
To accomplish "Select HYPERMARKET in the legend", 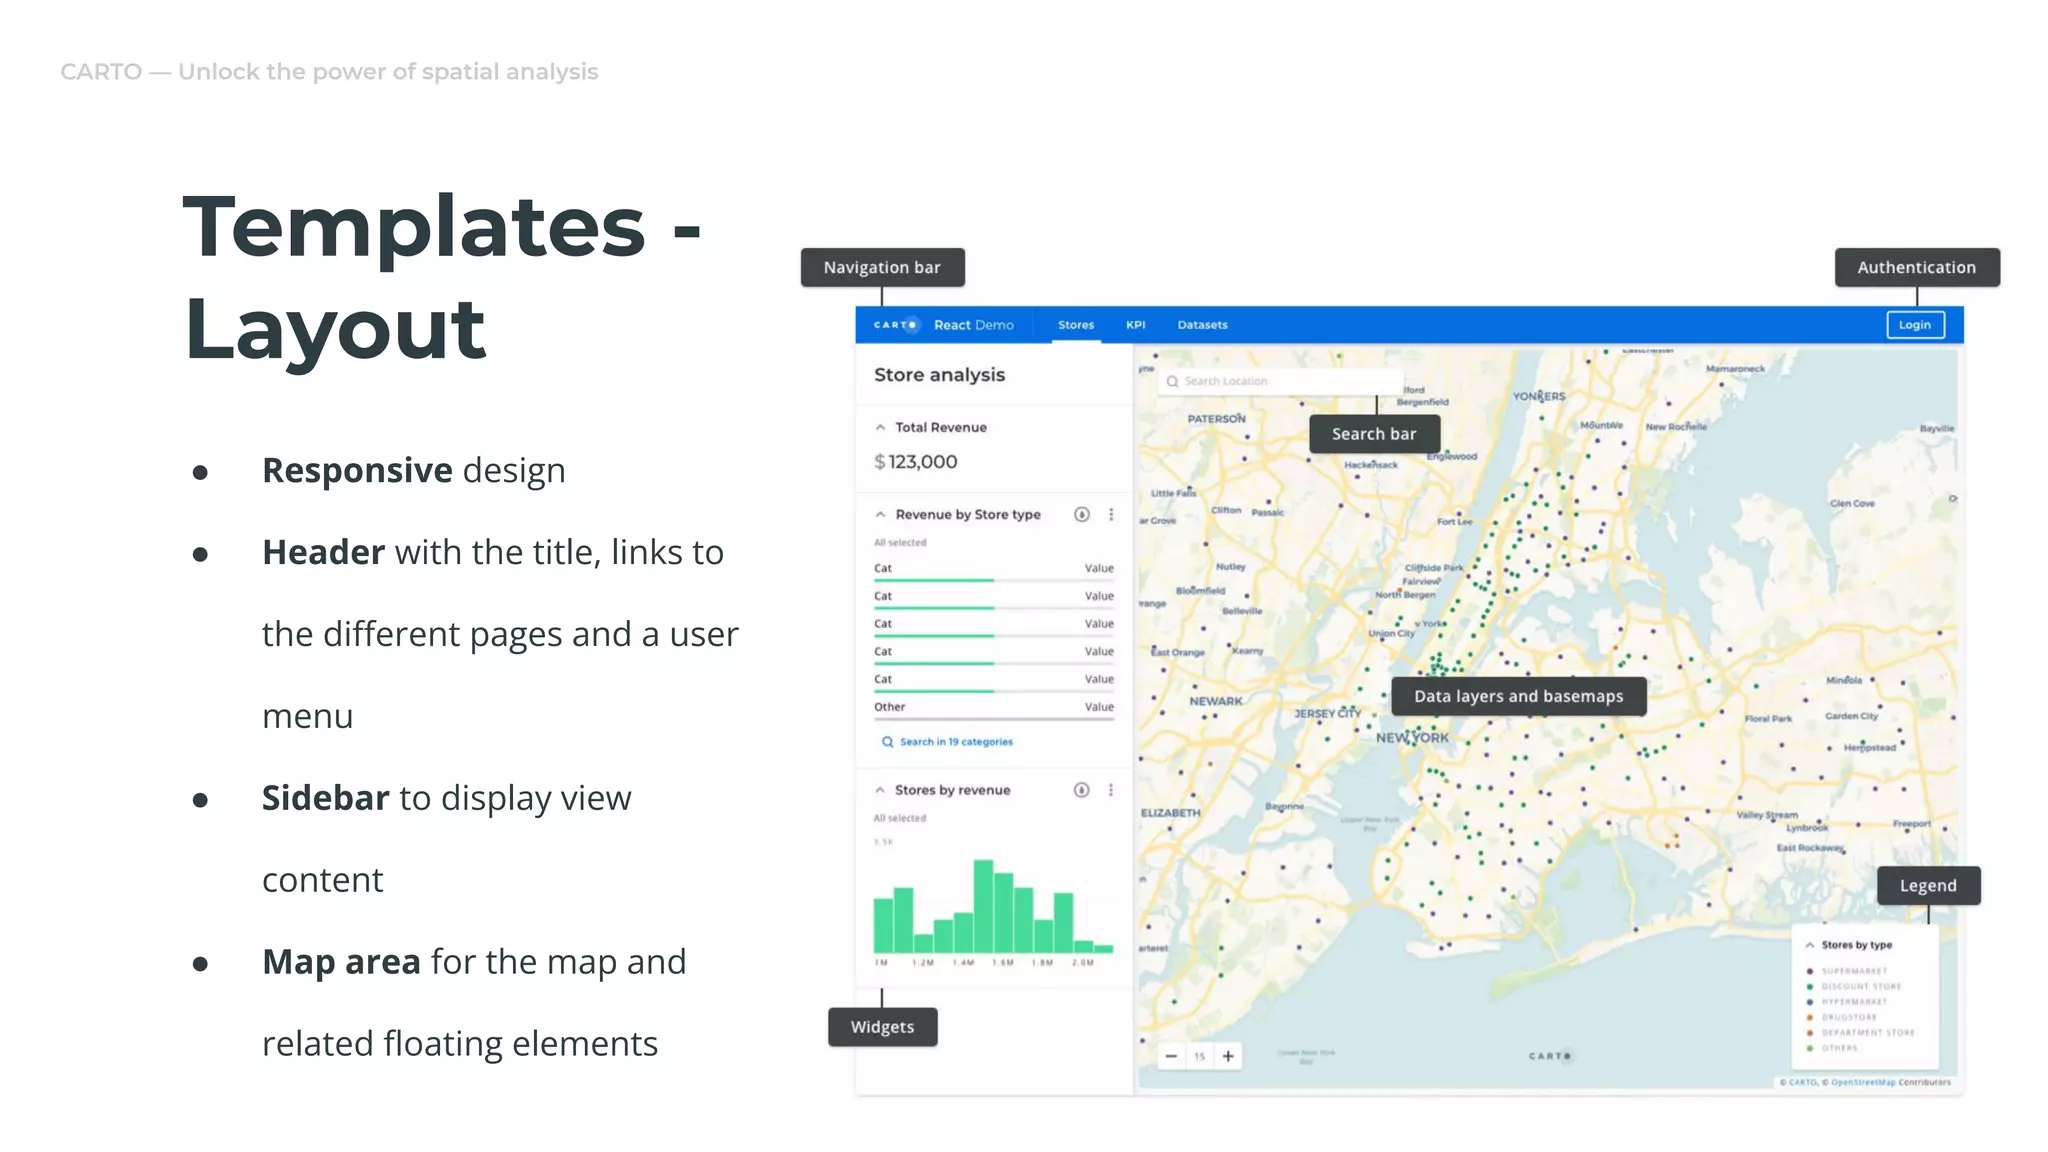I will (x=1854, y=1002).
